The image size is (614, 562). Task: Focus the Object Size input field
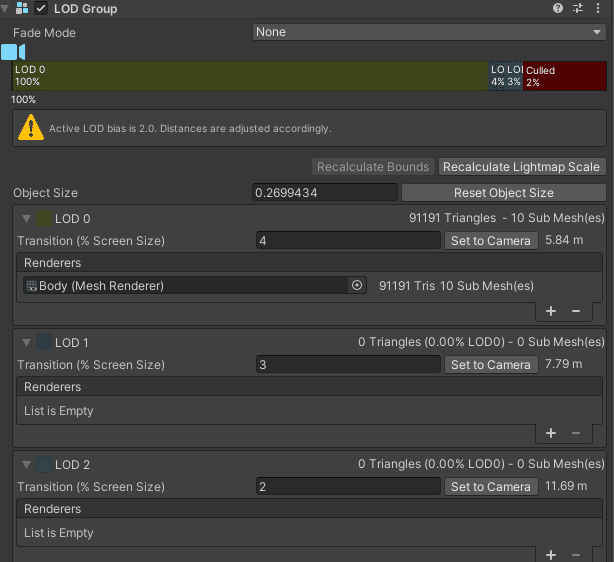coord(325,192)
